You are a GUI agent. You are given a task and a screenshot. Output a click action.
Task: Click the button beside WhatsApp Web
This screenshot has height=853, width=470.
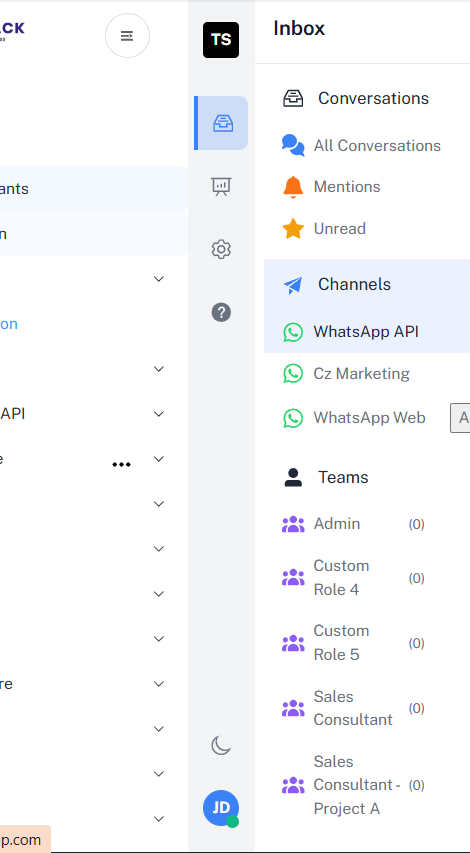coord(460,418)
